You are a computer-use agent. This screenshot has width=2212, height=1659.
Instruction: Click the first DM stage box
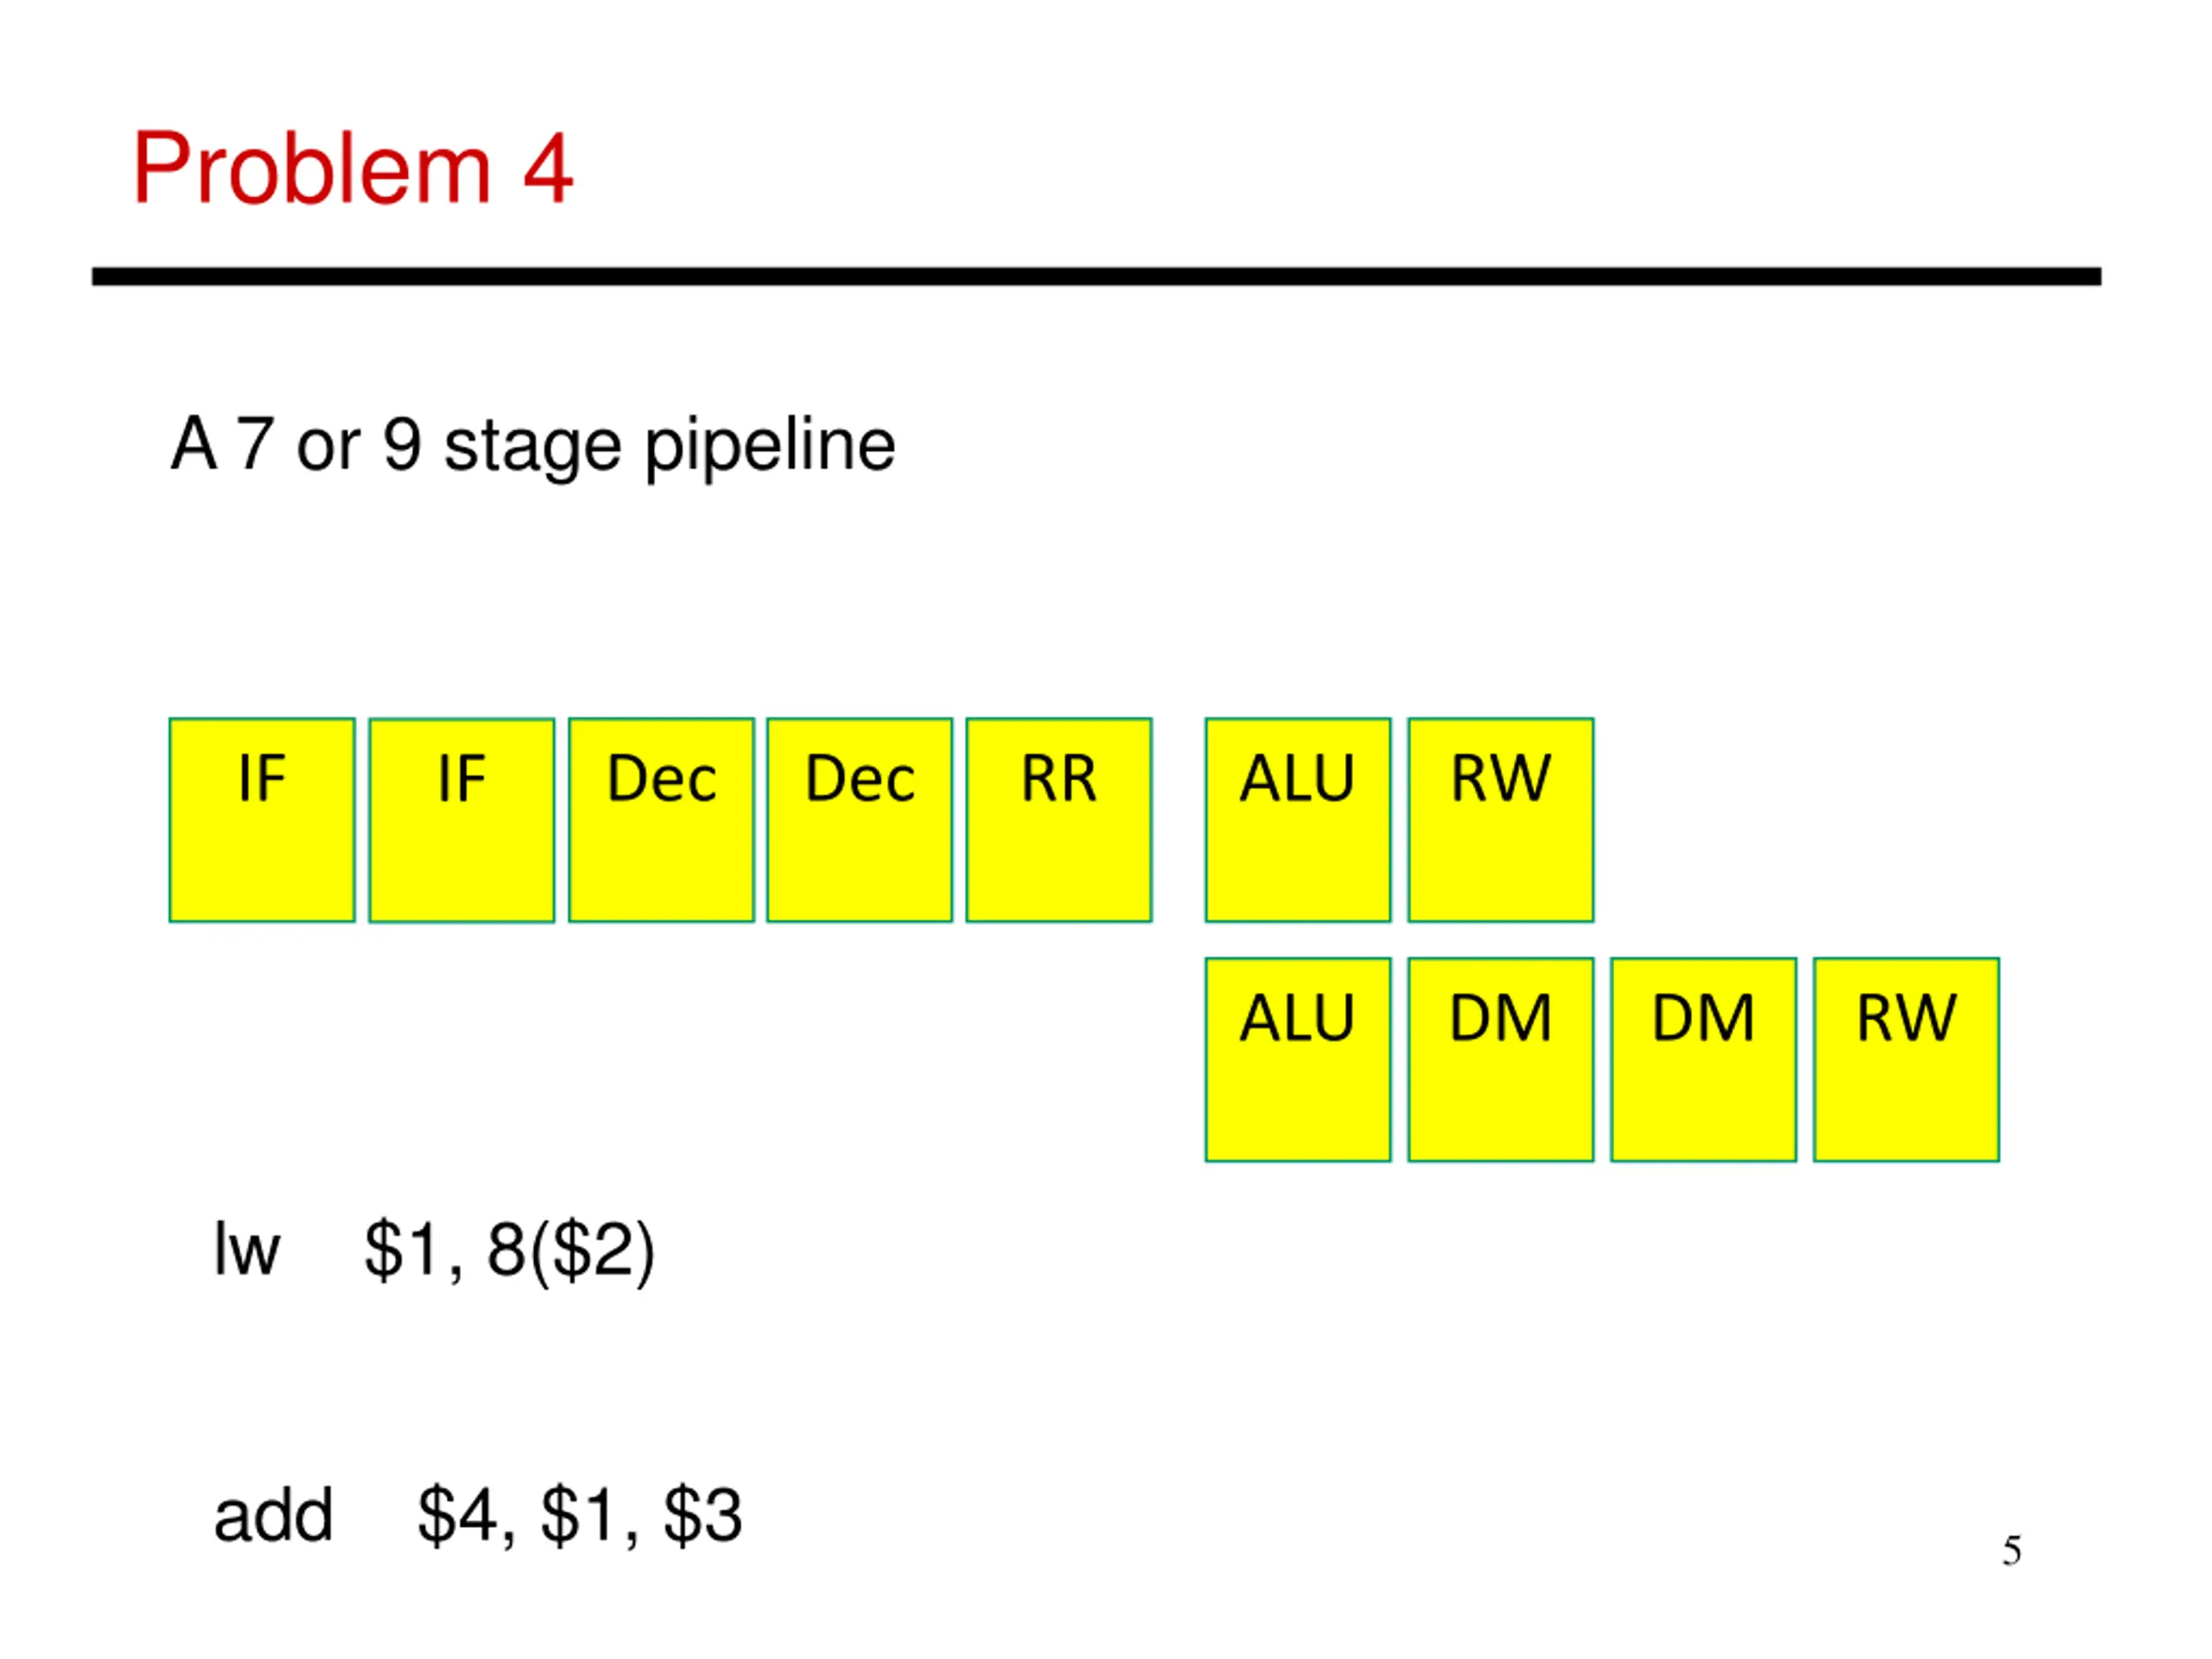pyautogui.click(x=1501, y=1060)
